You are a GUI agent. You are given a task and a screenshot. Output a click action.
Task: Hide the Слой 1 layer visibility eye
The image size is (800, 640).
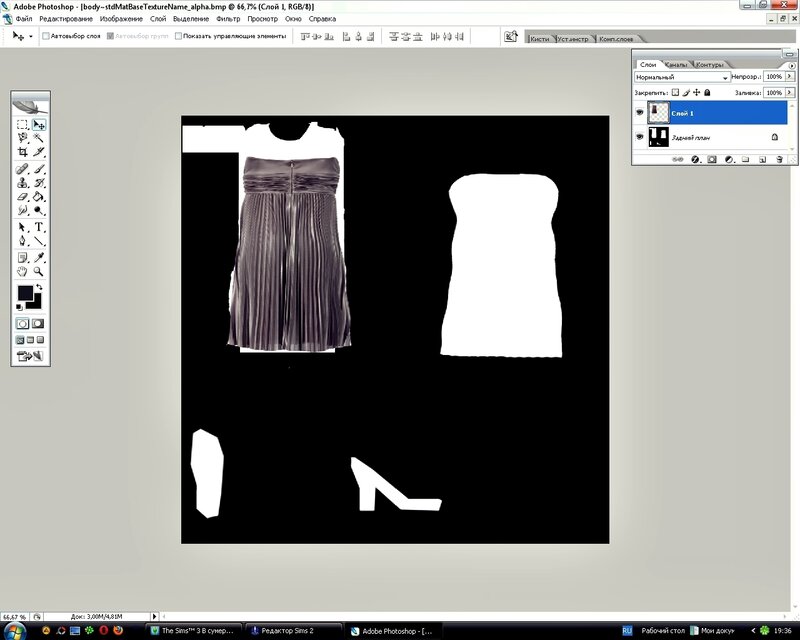[x=641, y=113]
